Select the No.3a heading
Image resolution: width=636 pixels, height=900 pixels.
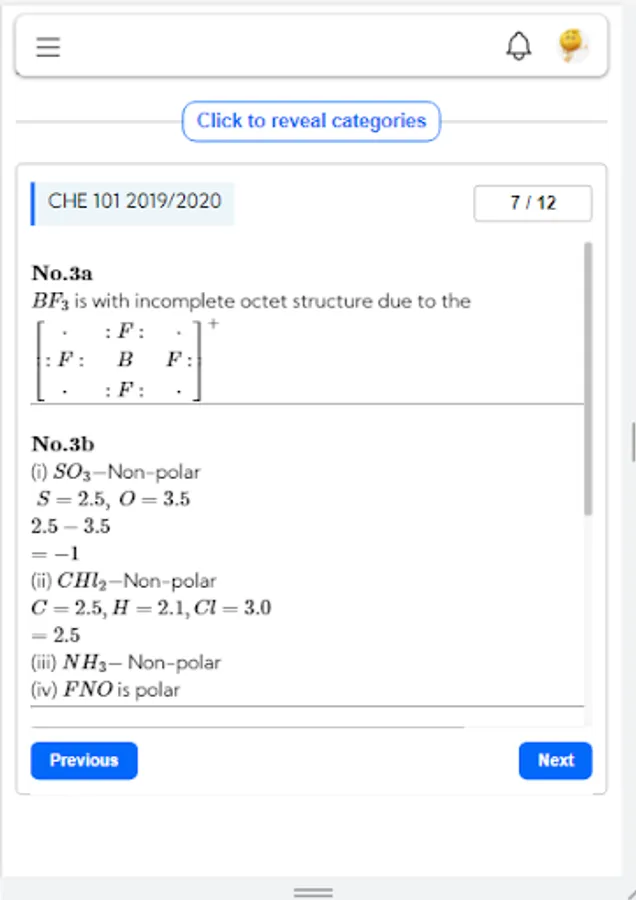(62, 273)
